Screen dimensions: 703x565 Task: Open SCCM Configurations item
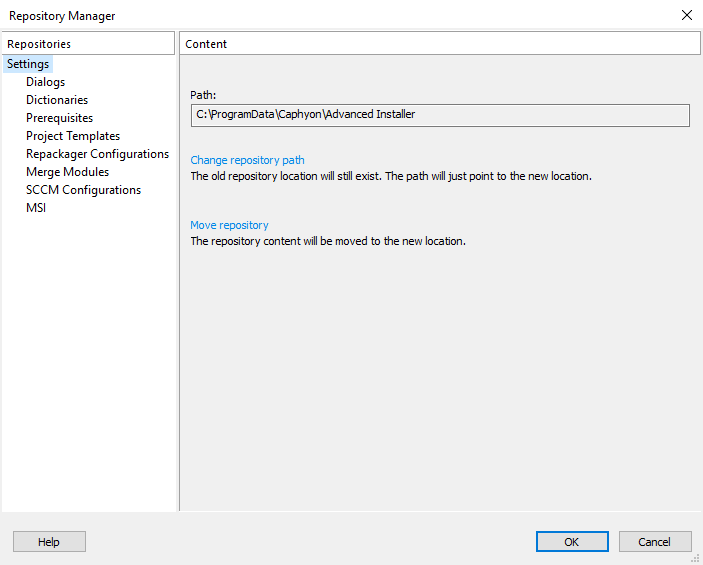(x=83, y=190)
